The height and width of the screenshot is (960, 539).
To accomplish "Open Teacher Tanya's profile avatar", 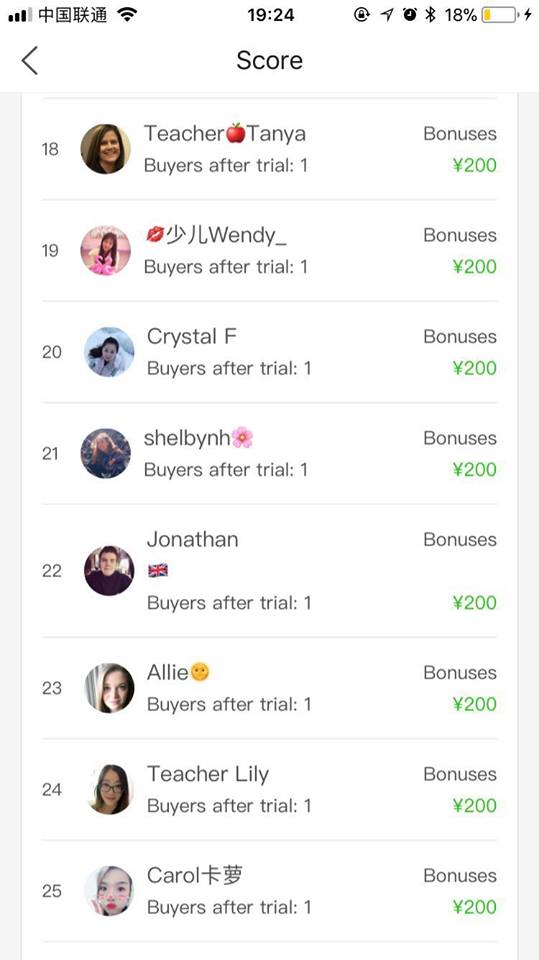I will [105, 149].
